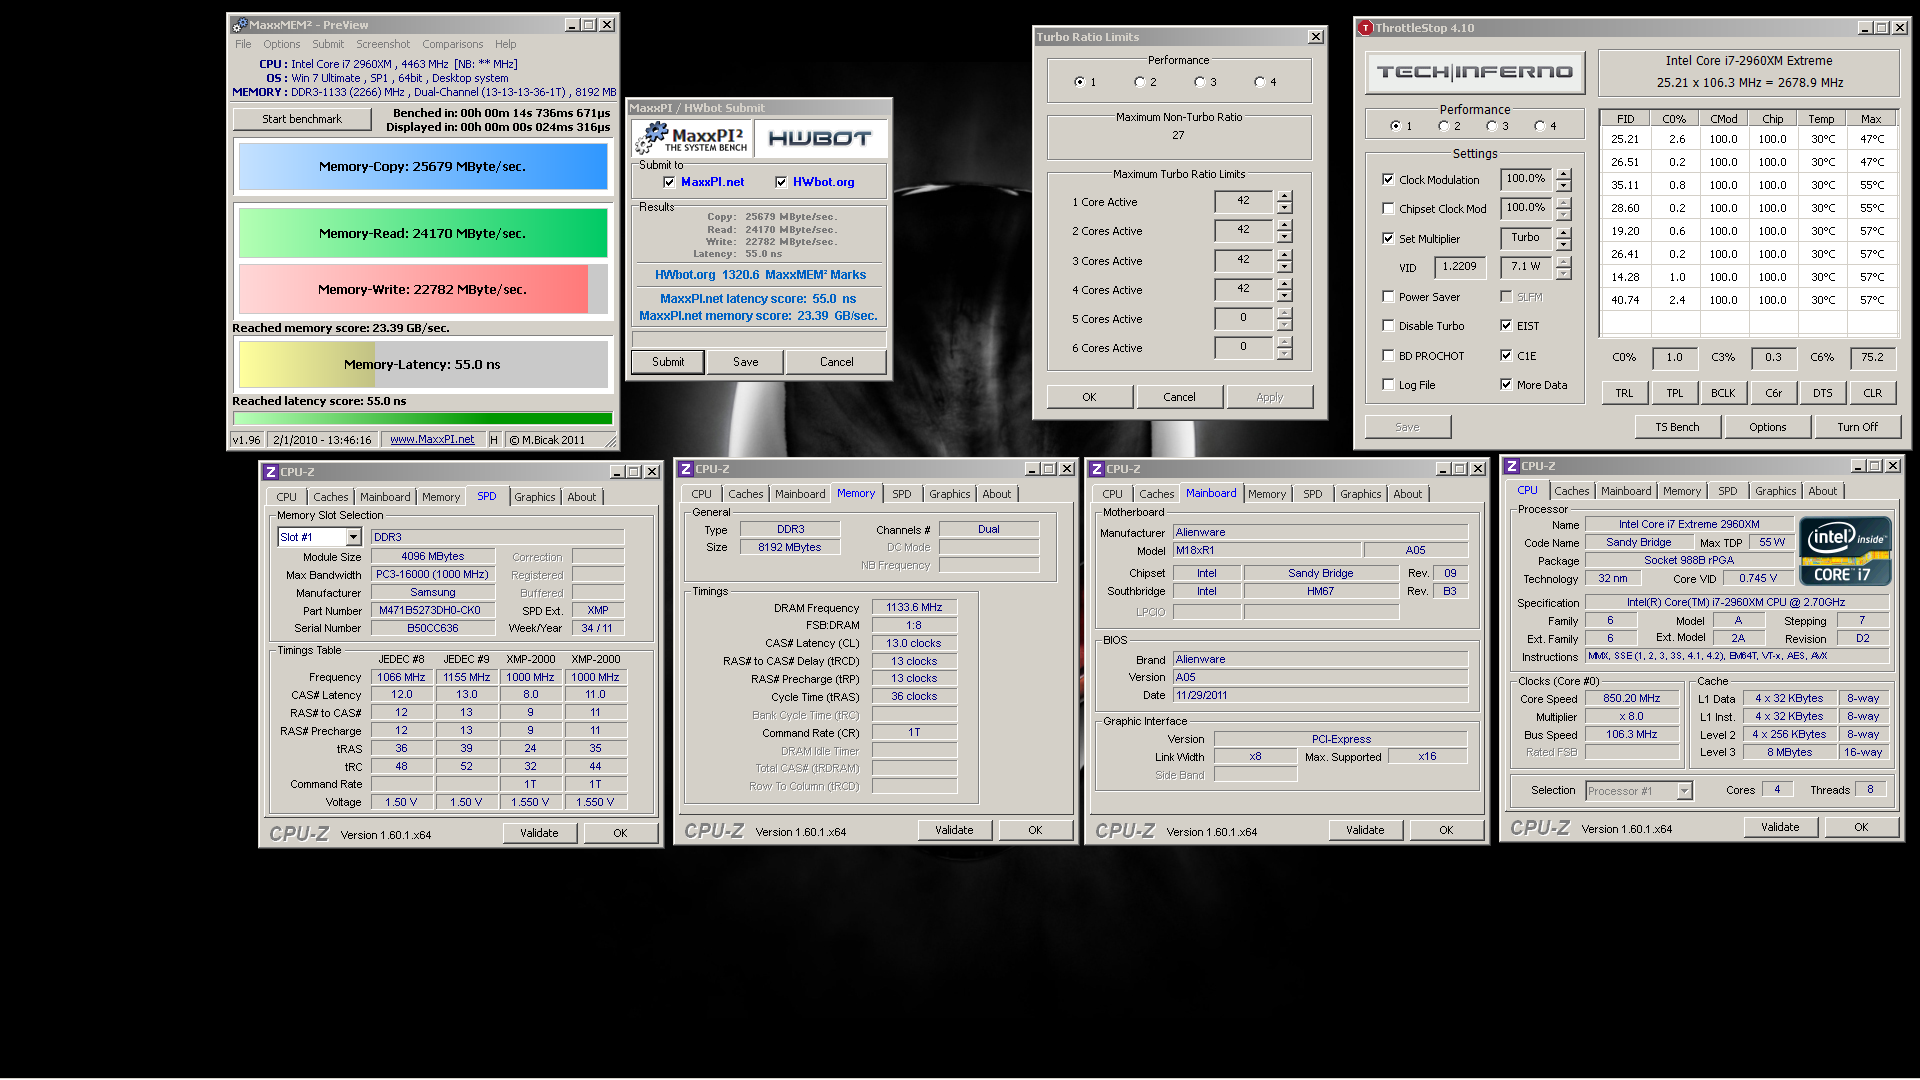Increase the 7.1 W power spinner
Screen dimensions: 1920x1080
(1564, 262)
